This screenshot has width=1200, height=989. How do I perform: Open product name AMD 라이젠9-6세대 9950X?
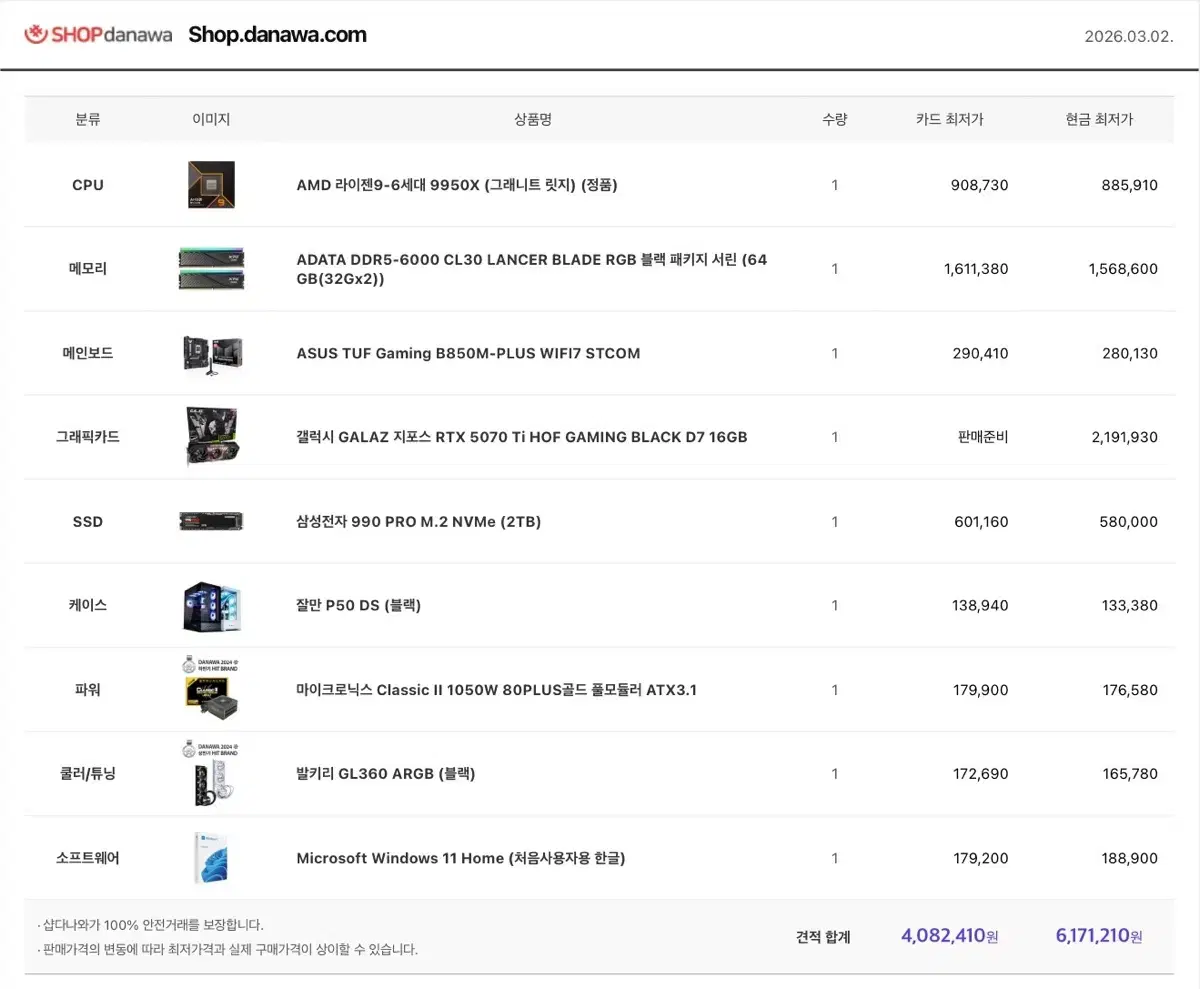pyautogui.click(x=457, y=185)
